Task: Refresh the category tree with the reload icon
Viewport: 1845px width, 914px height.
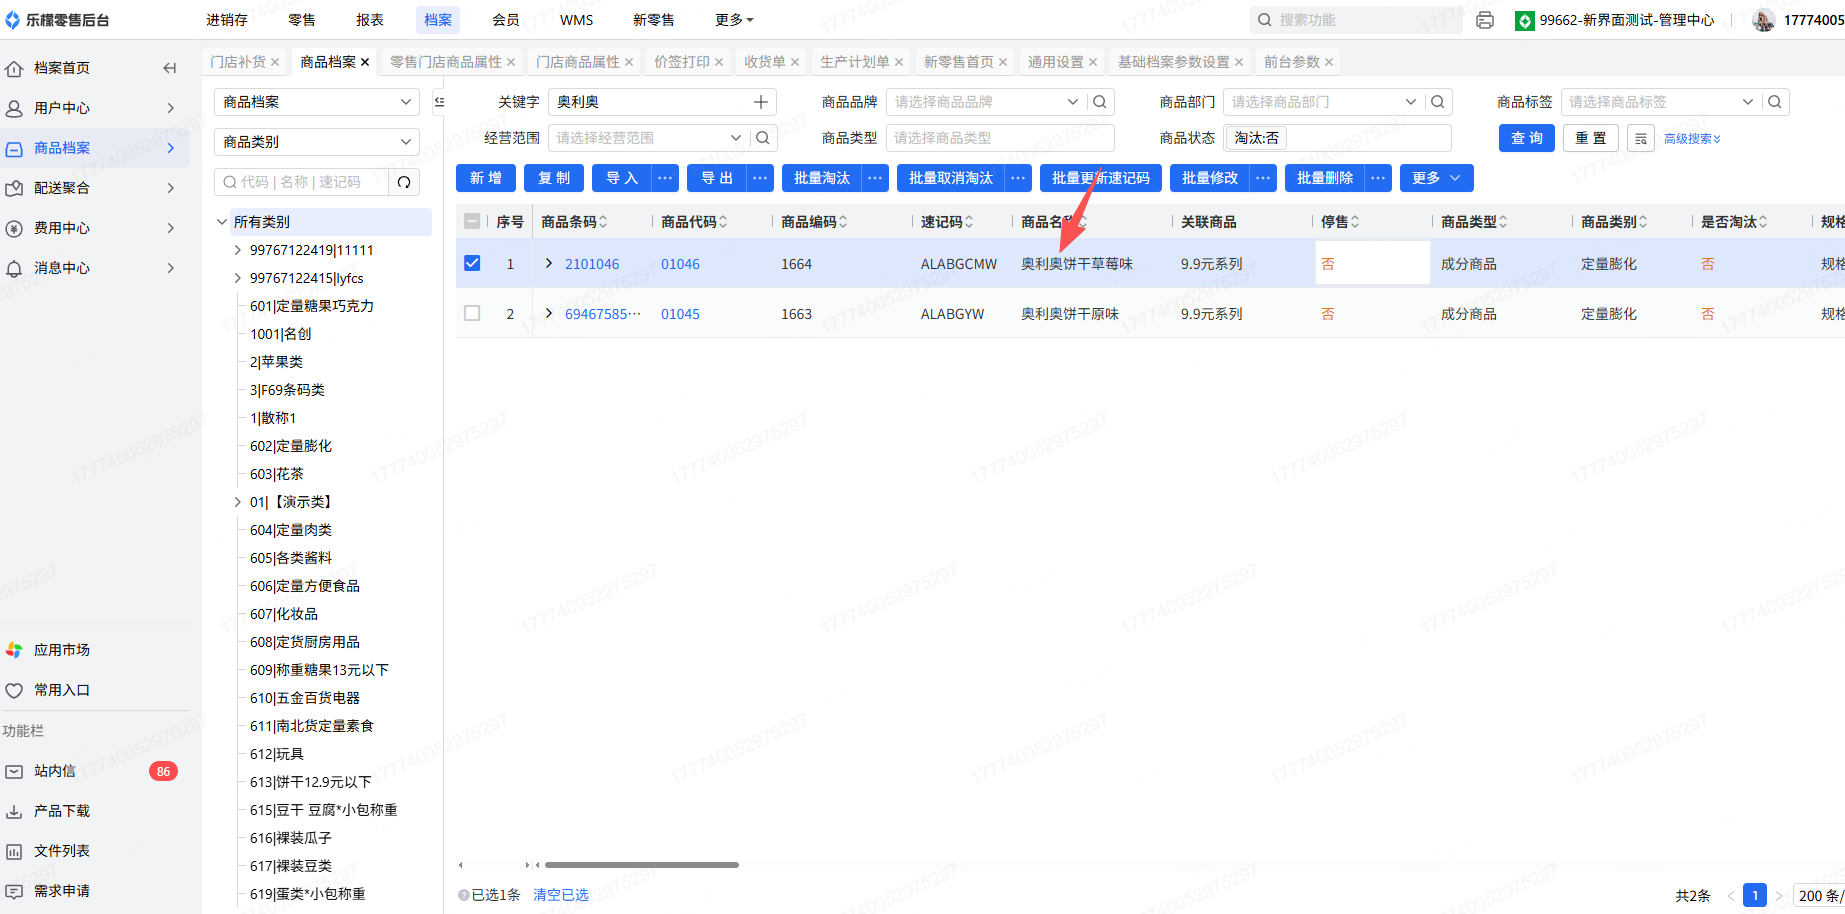Action: (404, 182)
